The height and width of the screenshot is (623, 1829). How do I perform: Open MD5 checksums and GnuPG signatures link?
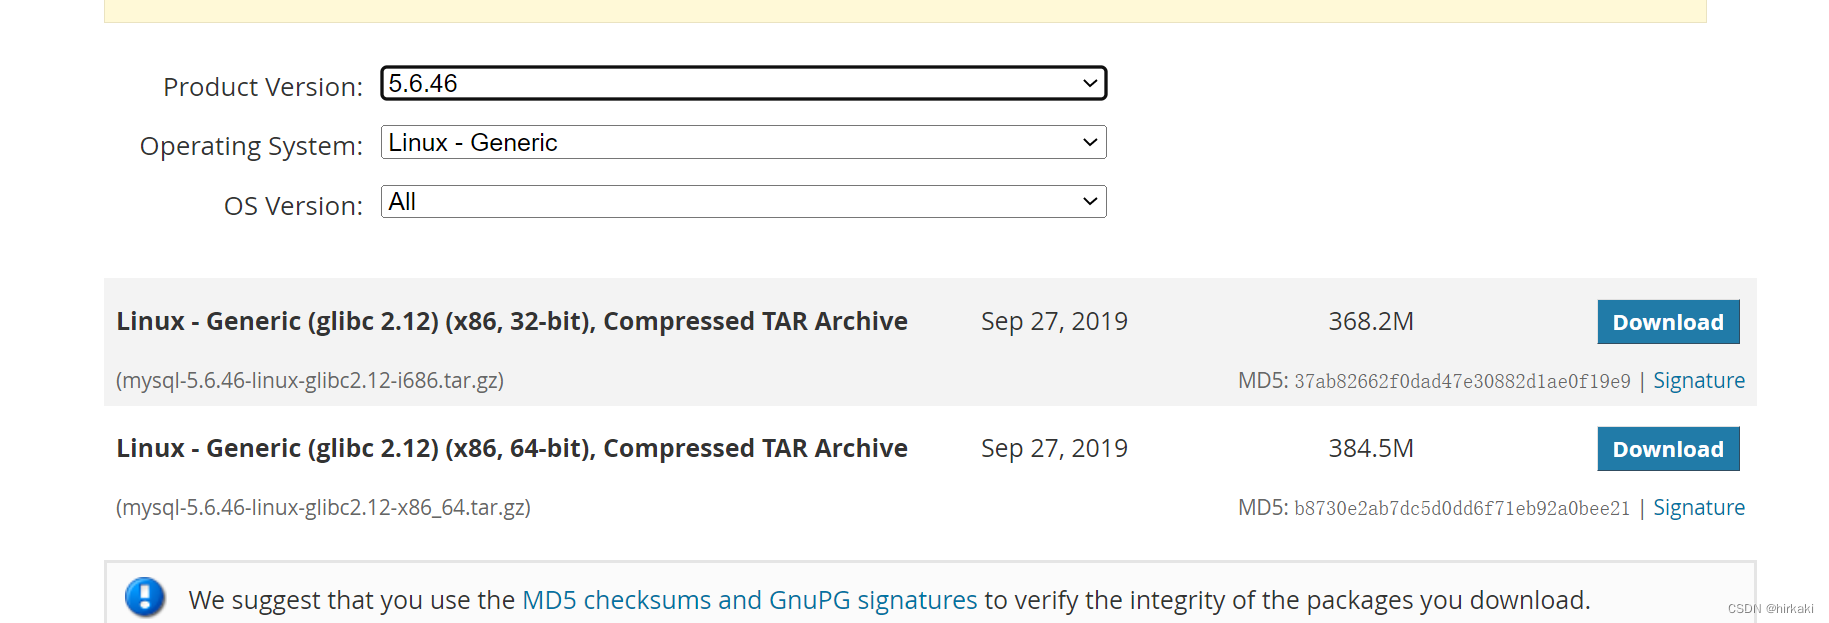tap(749, 600)
